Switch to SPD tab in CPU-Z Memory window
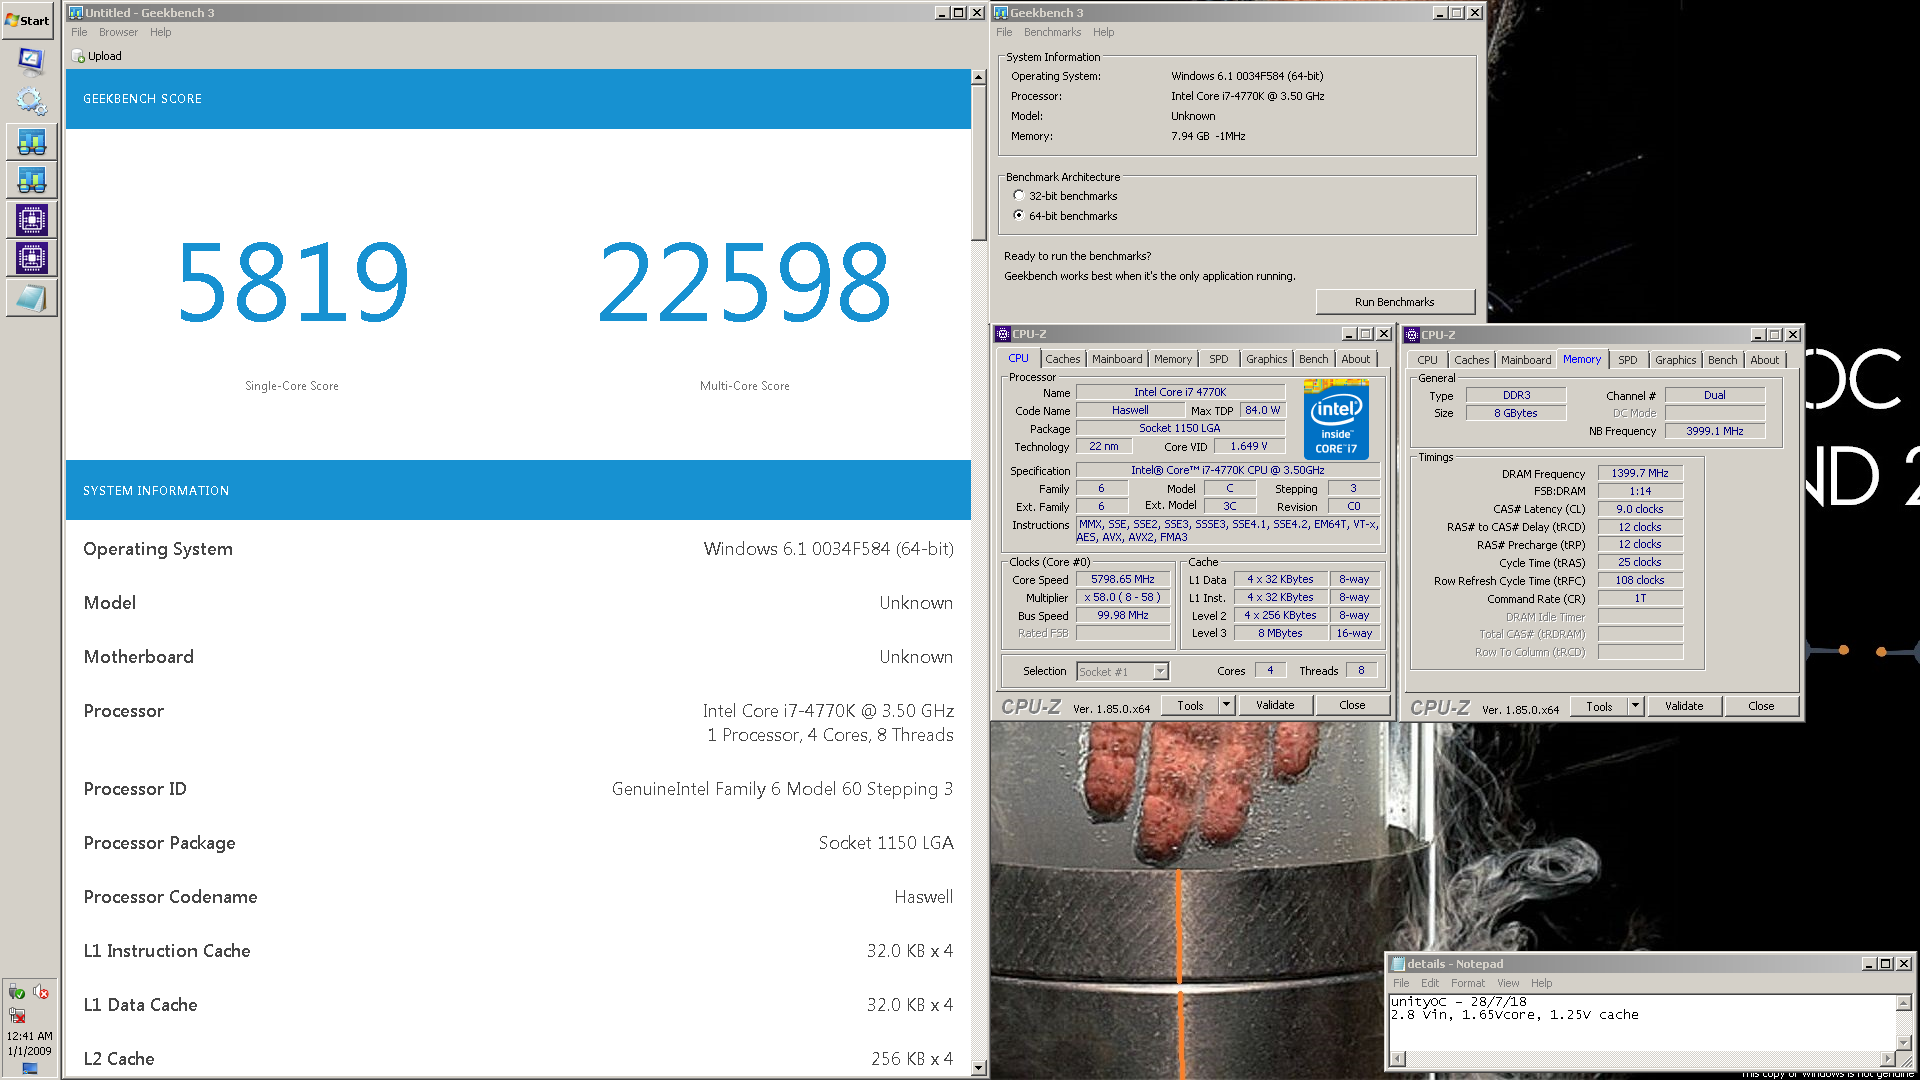Screen dimensions: 1920x1080 (1627, 360)
